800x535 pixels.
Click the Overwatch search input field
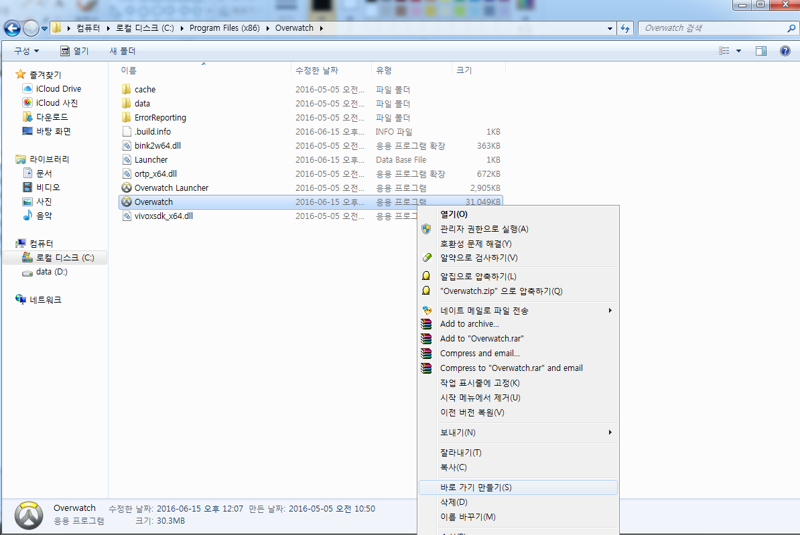click(x=712, y=29)
